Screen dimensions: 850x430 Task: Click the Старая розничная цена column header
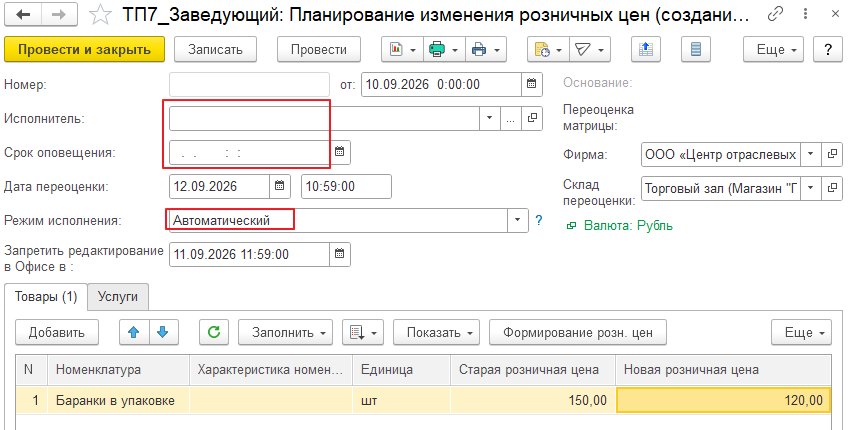(x=533, y=370)
